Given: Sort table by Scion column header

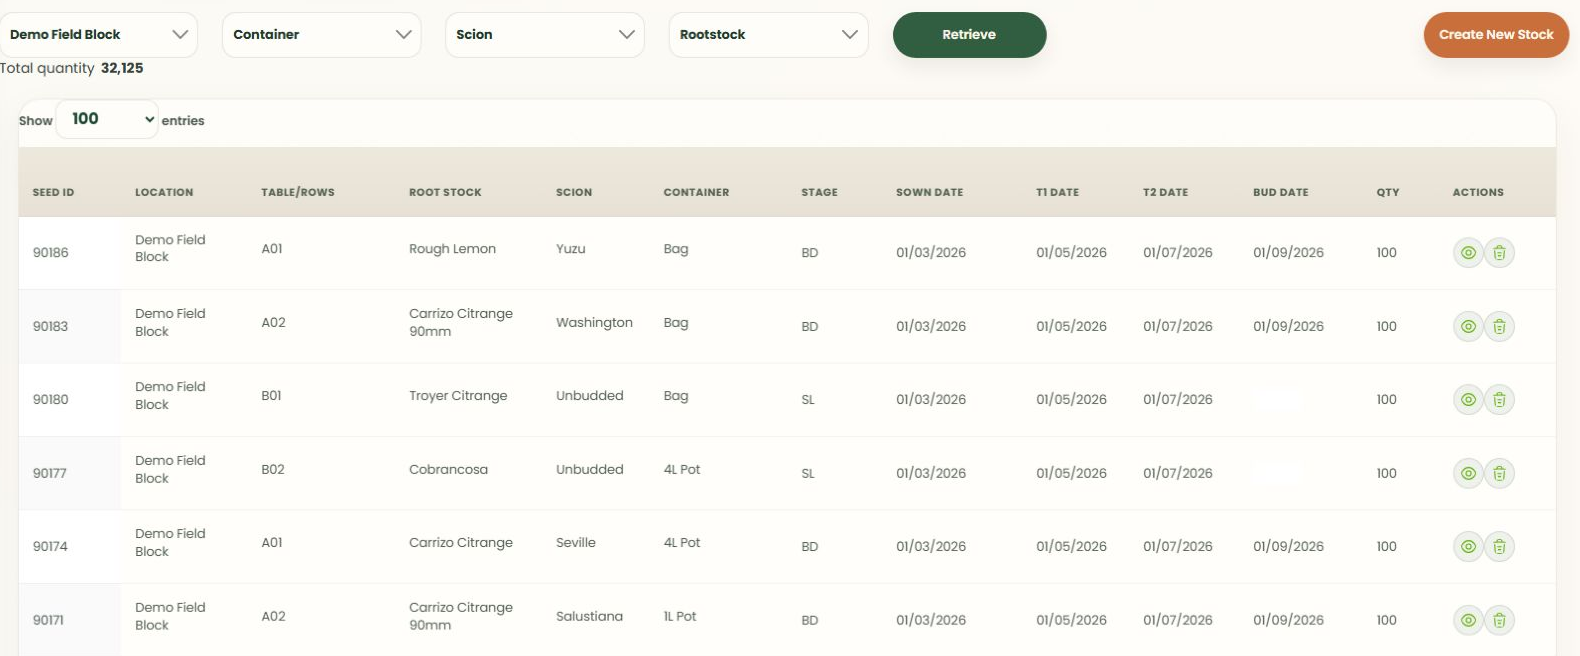Looking at the screenshot, I should (574, 192).
